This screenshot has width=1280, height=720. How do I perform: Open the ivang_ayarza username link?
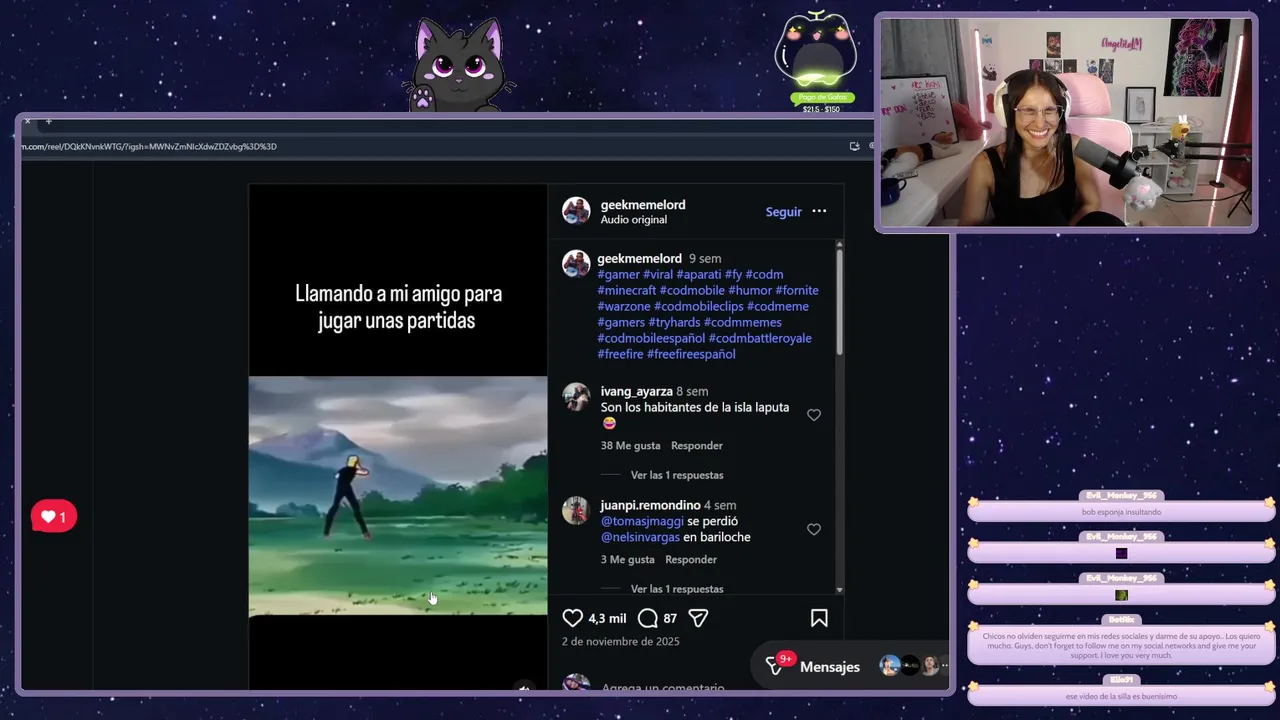coord(636,391)
